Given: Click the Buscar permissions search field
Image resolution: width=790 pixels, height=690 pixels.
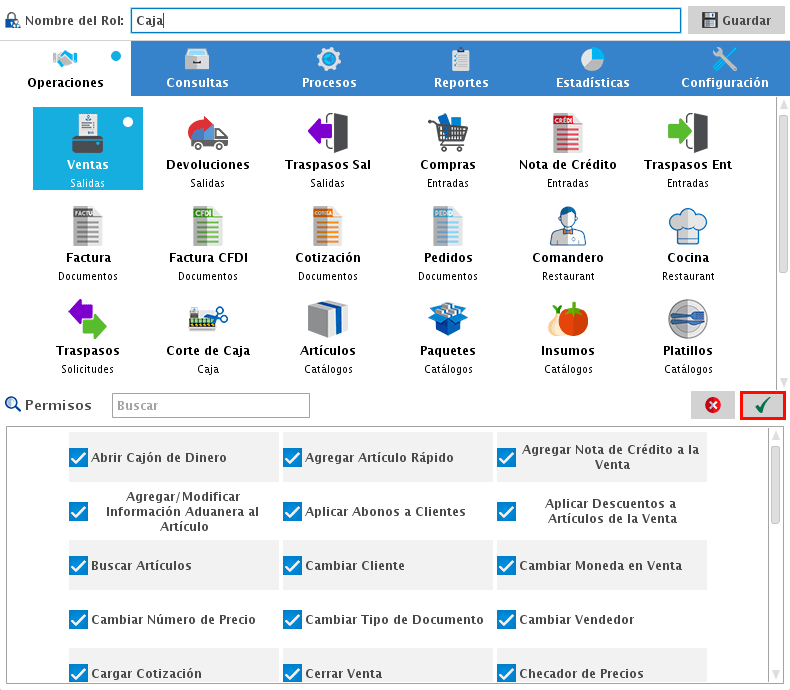Looking at the screenshot, I should [x=211, y=405].
